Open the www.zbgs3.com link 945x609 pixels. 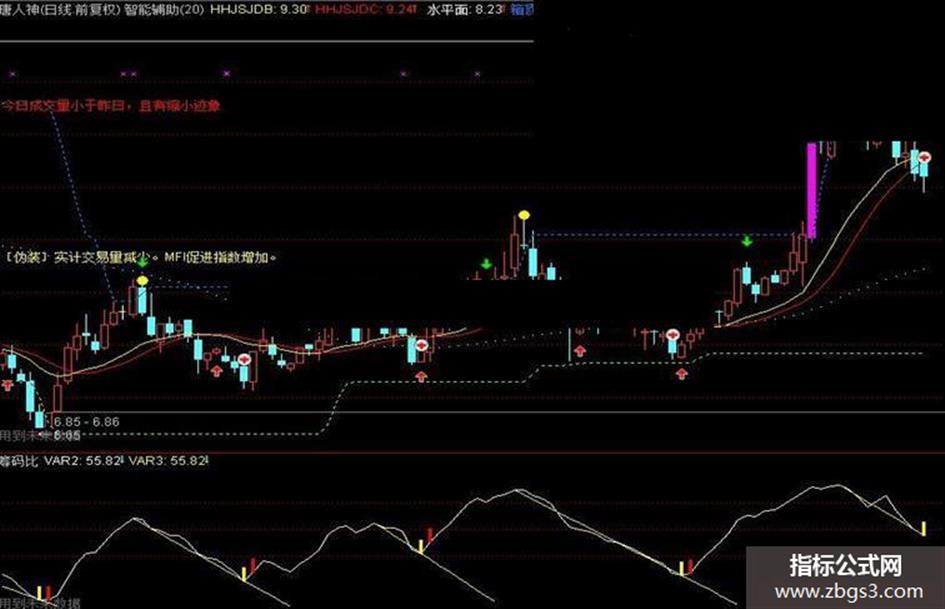point(849,592)
